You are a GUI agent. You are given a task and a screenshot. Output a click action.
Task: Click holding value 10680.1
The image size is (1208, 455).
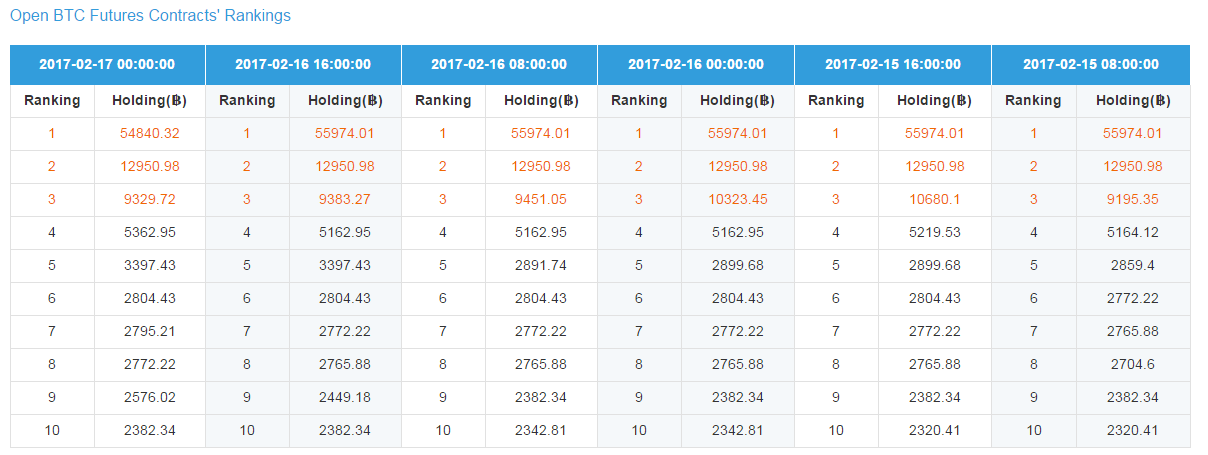pyautogui.click(x=935, y=200)
